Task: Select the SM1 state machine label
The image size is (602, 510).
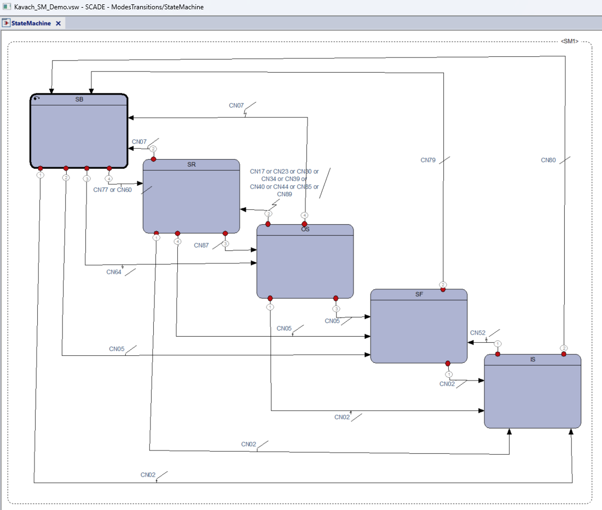Action: (569, 41)
